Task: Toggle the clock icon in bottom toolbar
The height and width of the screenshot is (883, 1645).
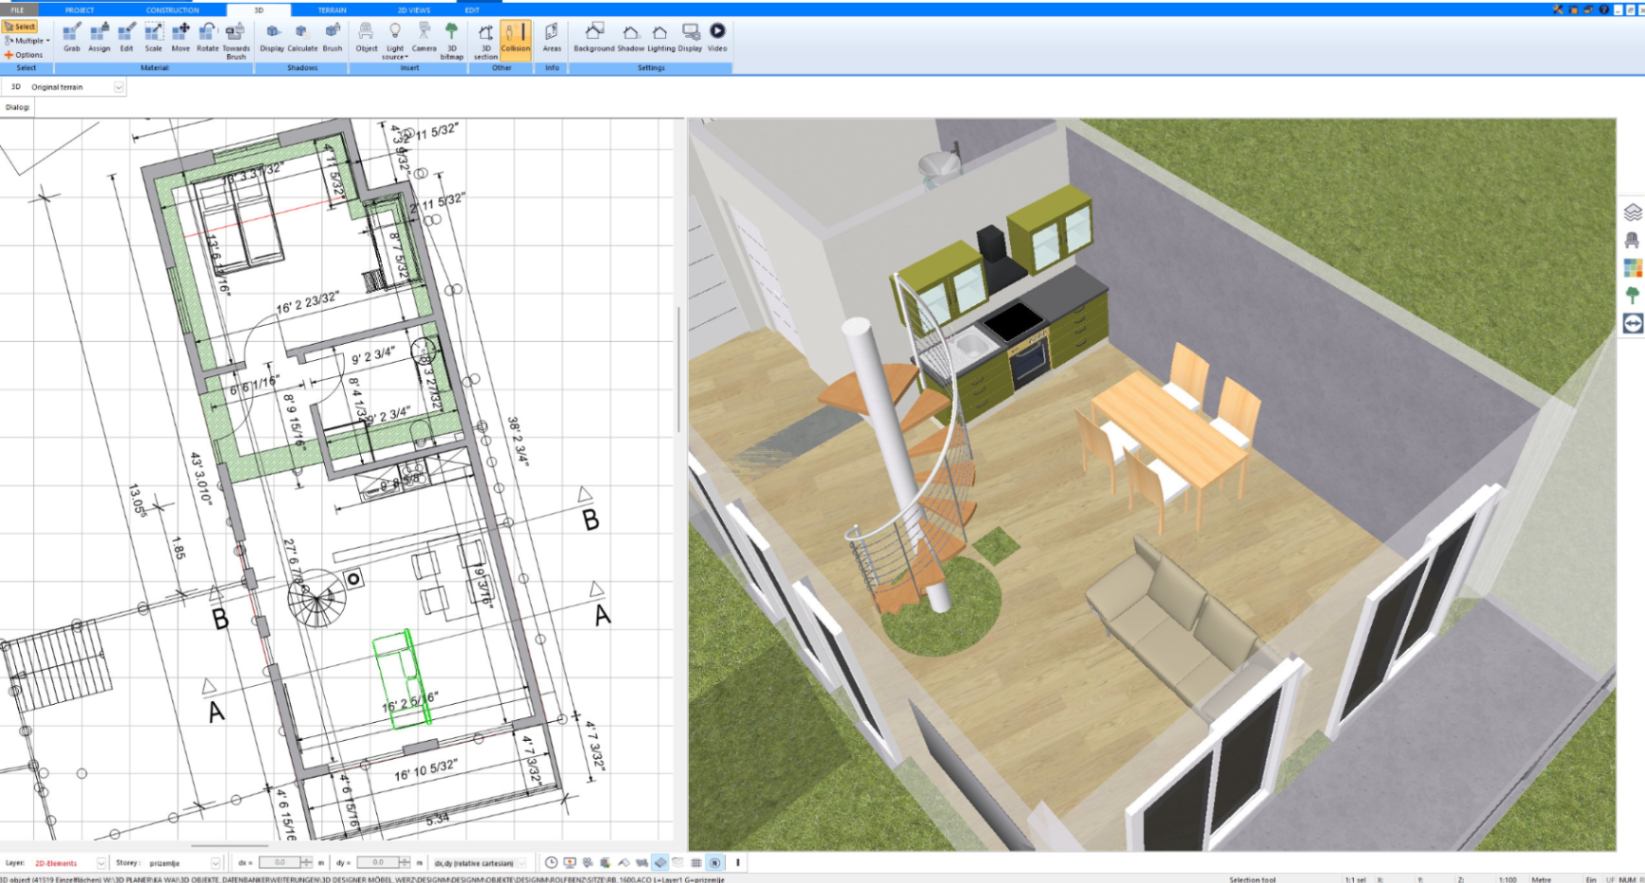Action: pos(551,862)
